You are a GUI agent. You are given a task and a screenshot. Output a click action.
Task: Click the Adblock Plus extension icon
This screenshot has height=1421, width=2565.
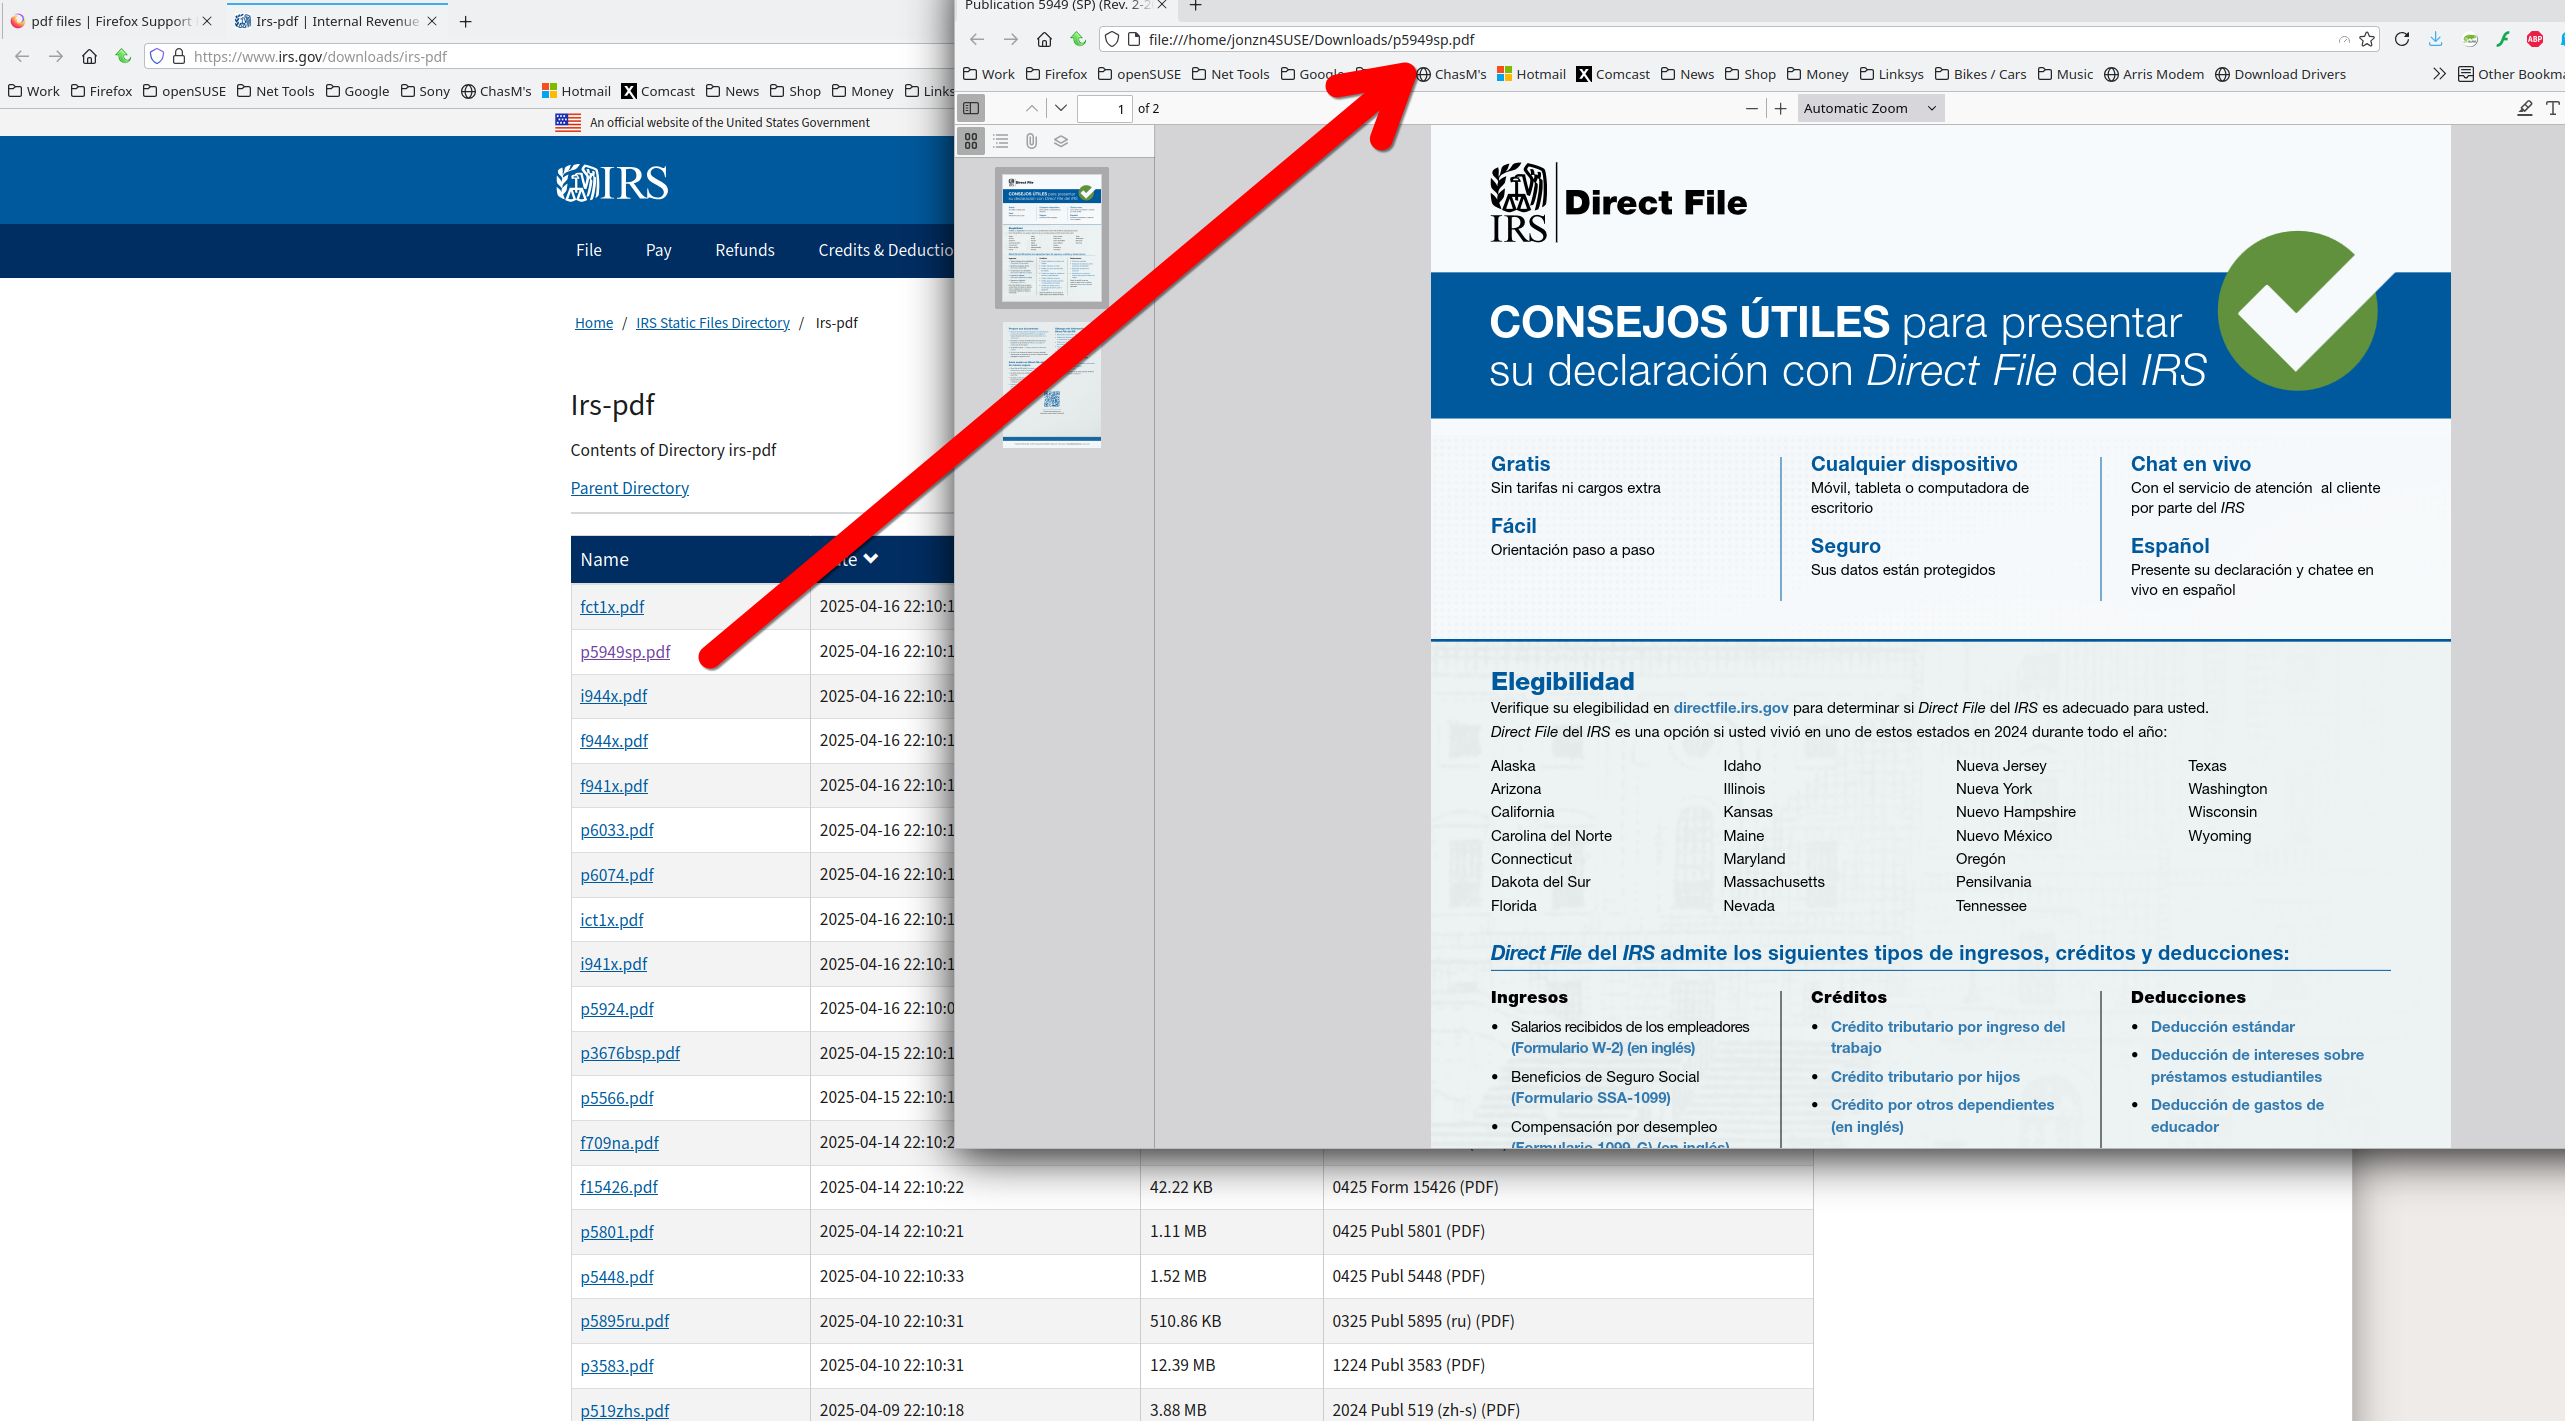point(2535,39)
